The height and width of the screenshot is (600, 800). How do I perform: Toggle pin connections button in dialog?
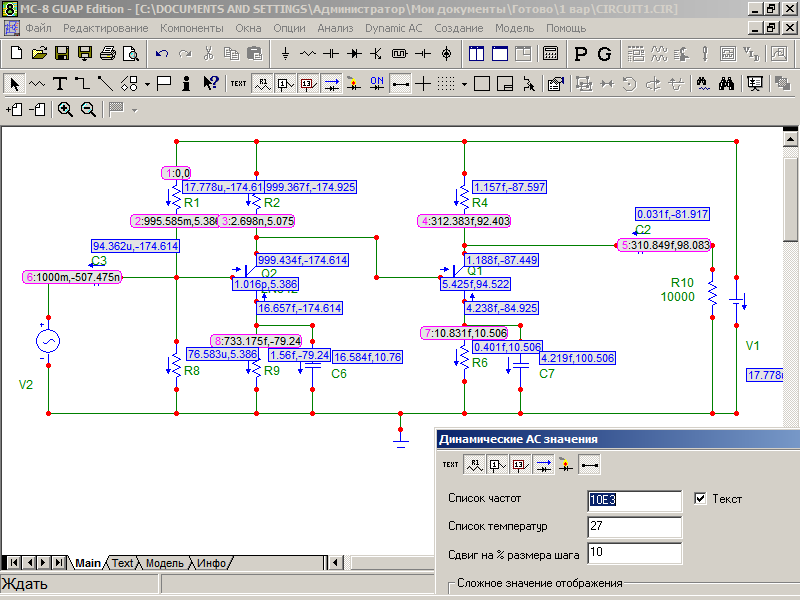point(590,464)
